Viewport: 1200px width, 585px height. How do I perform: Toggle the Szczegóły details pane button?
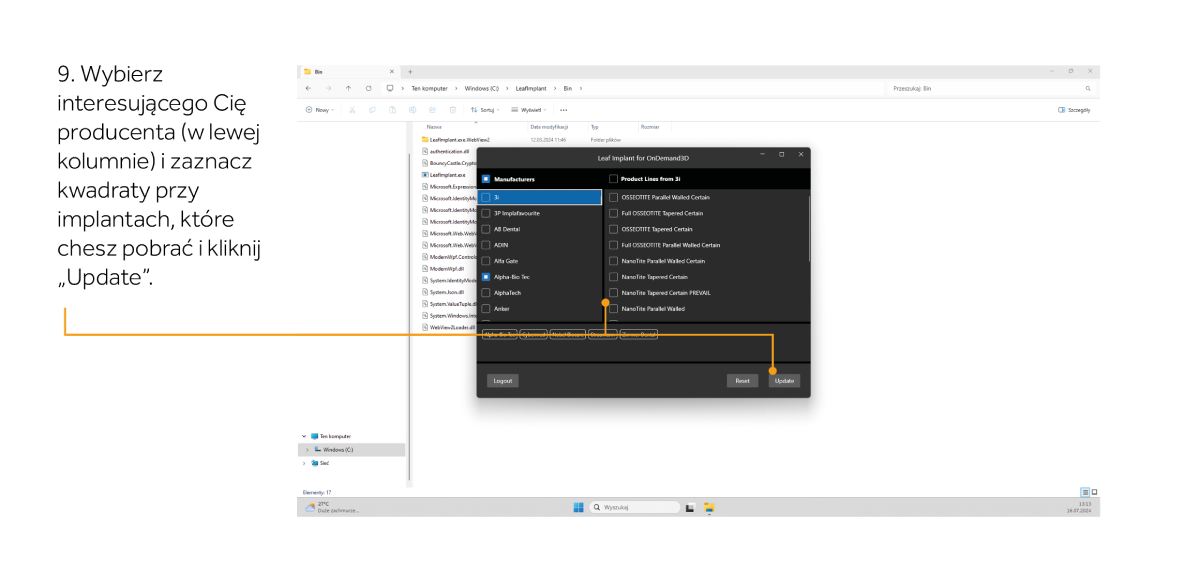point(1075,109)
